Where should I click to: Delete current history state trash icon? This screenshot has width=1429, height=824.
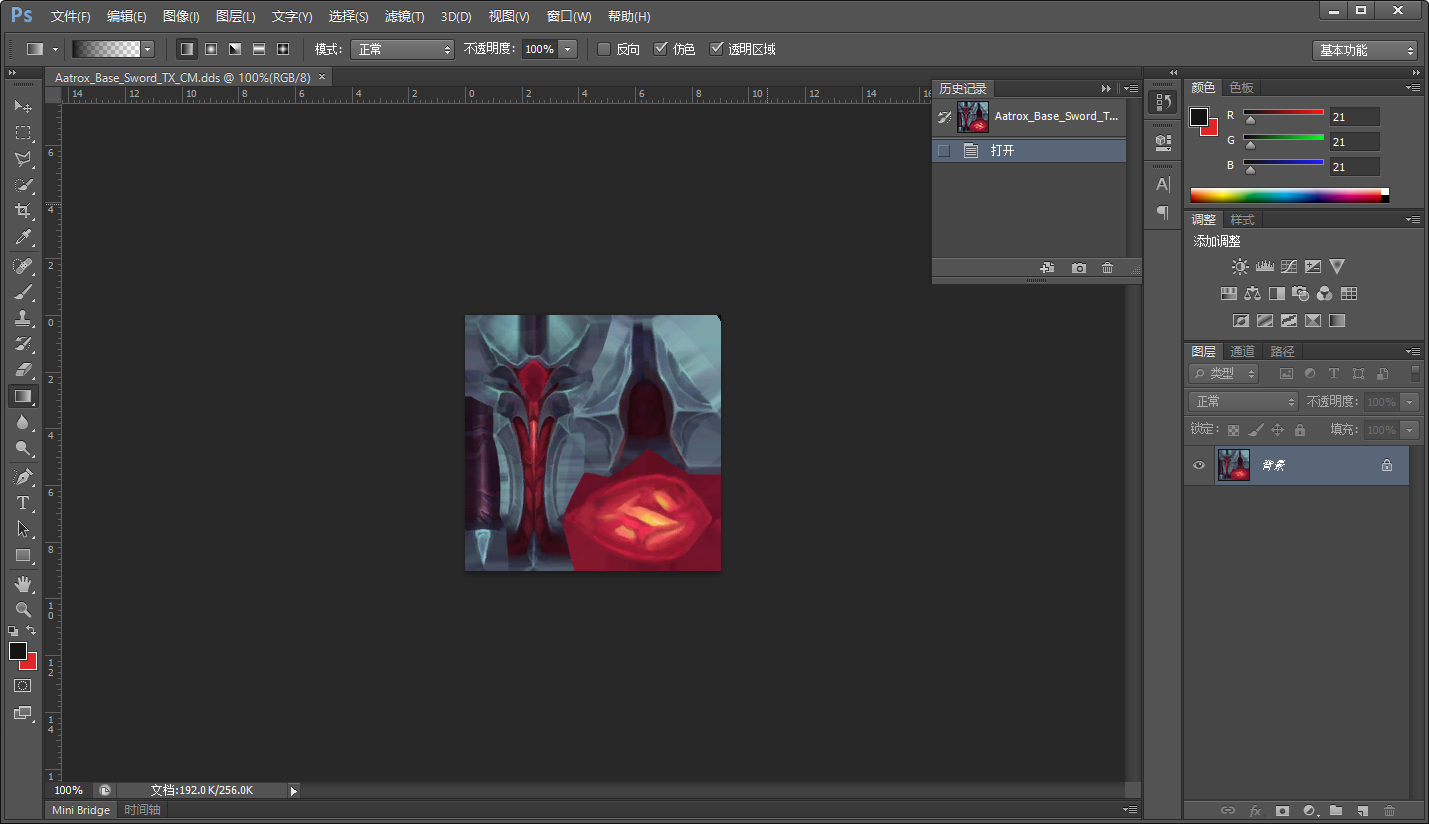[x=1107, y=268]
